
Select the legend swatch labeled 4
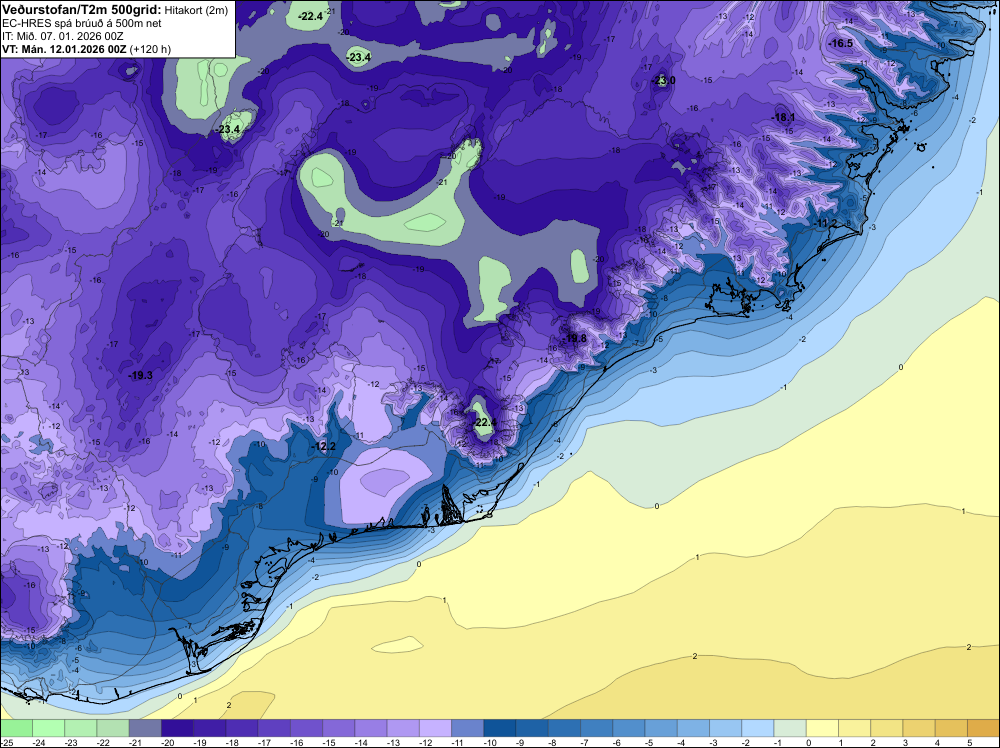952,728
